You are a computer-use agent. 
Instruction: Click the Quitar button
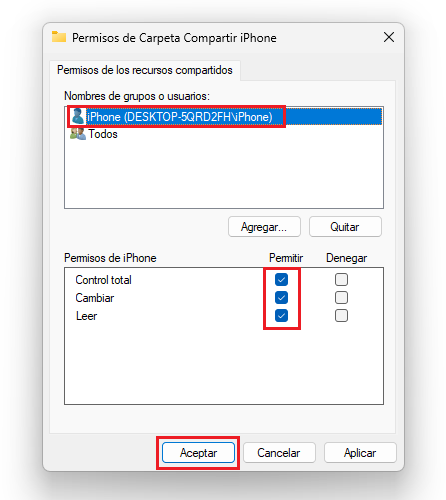point(345,227)
